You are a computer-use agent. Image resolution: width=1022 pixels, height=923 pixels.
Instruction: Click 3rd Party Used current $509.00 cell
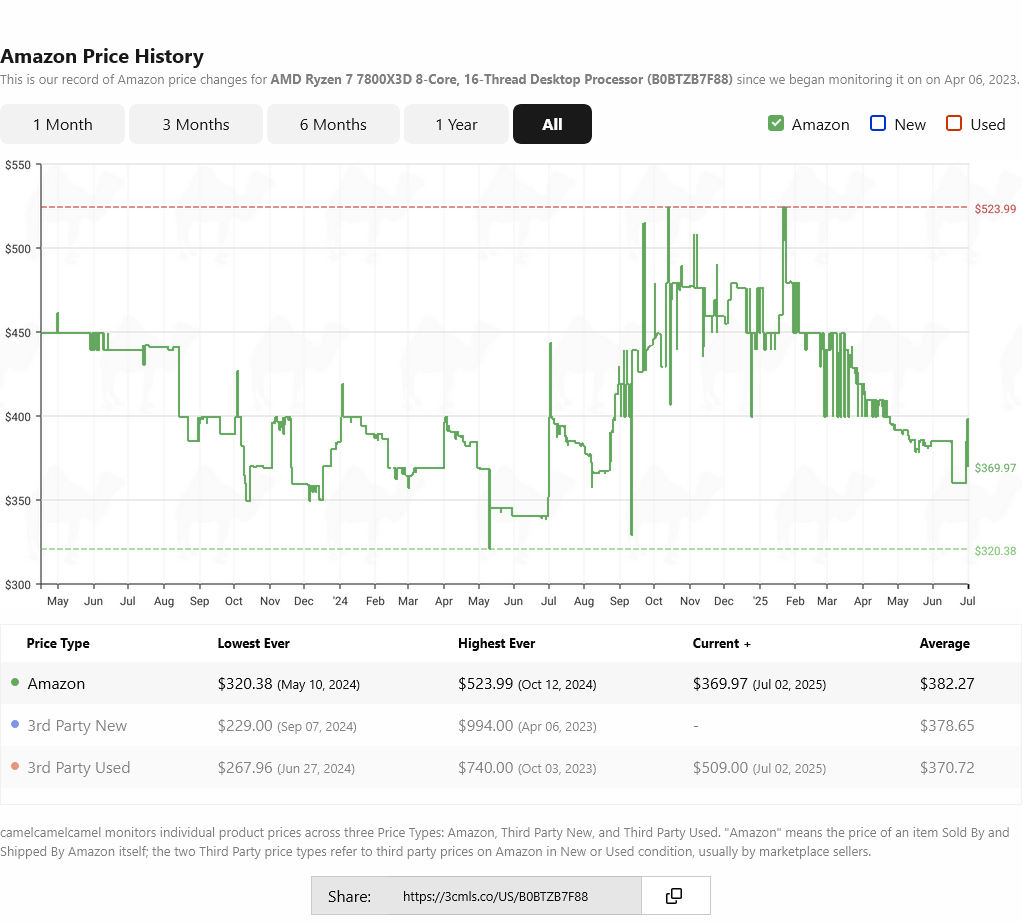[759, 768]
